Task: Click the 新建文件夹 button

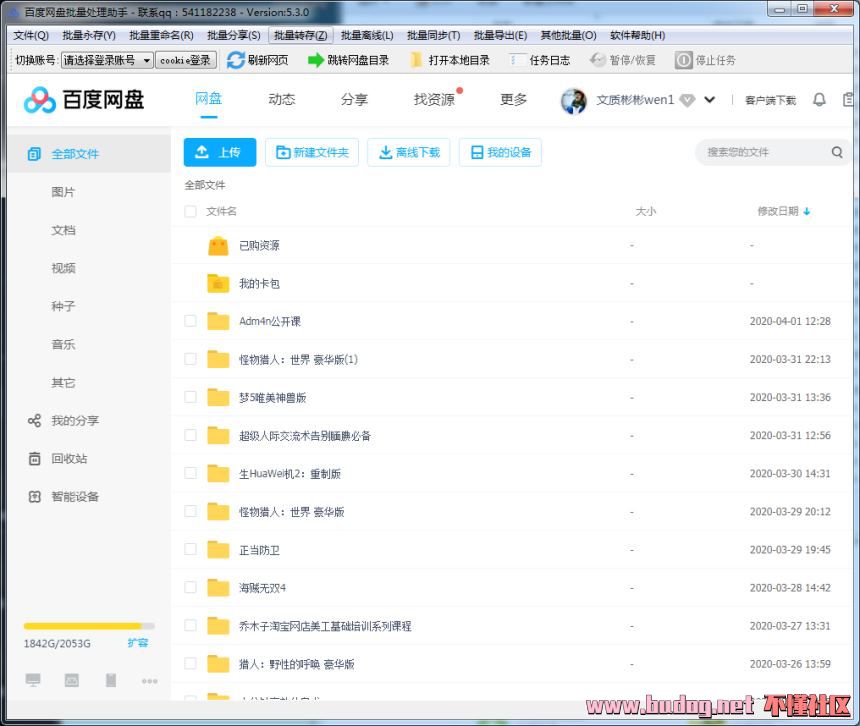Action: pyautogui.click(x=312, y=152)
